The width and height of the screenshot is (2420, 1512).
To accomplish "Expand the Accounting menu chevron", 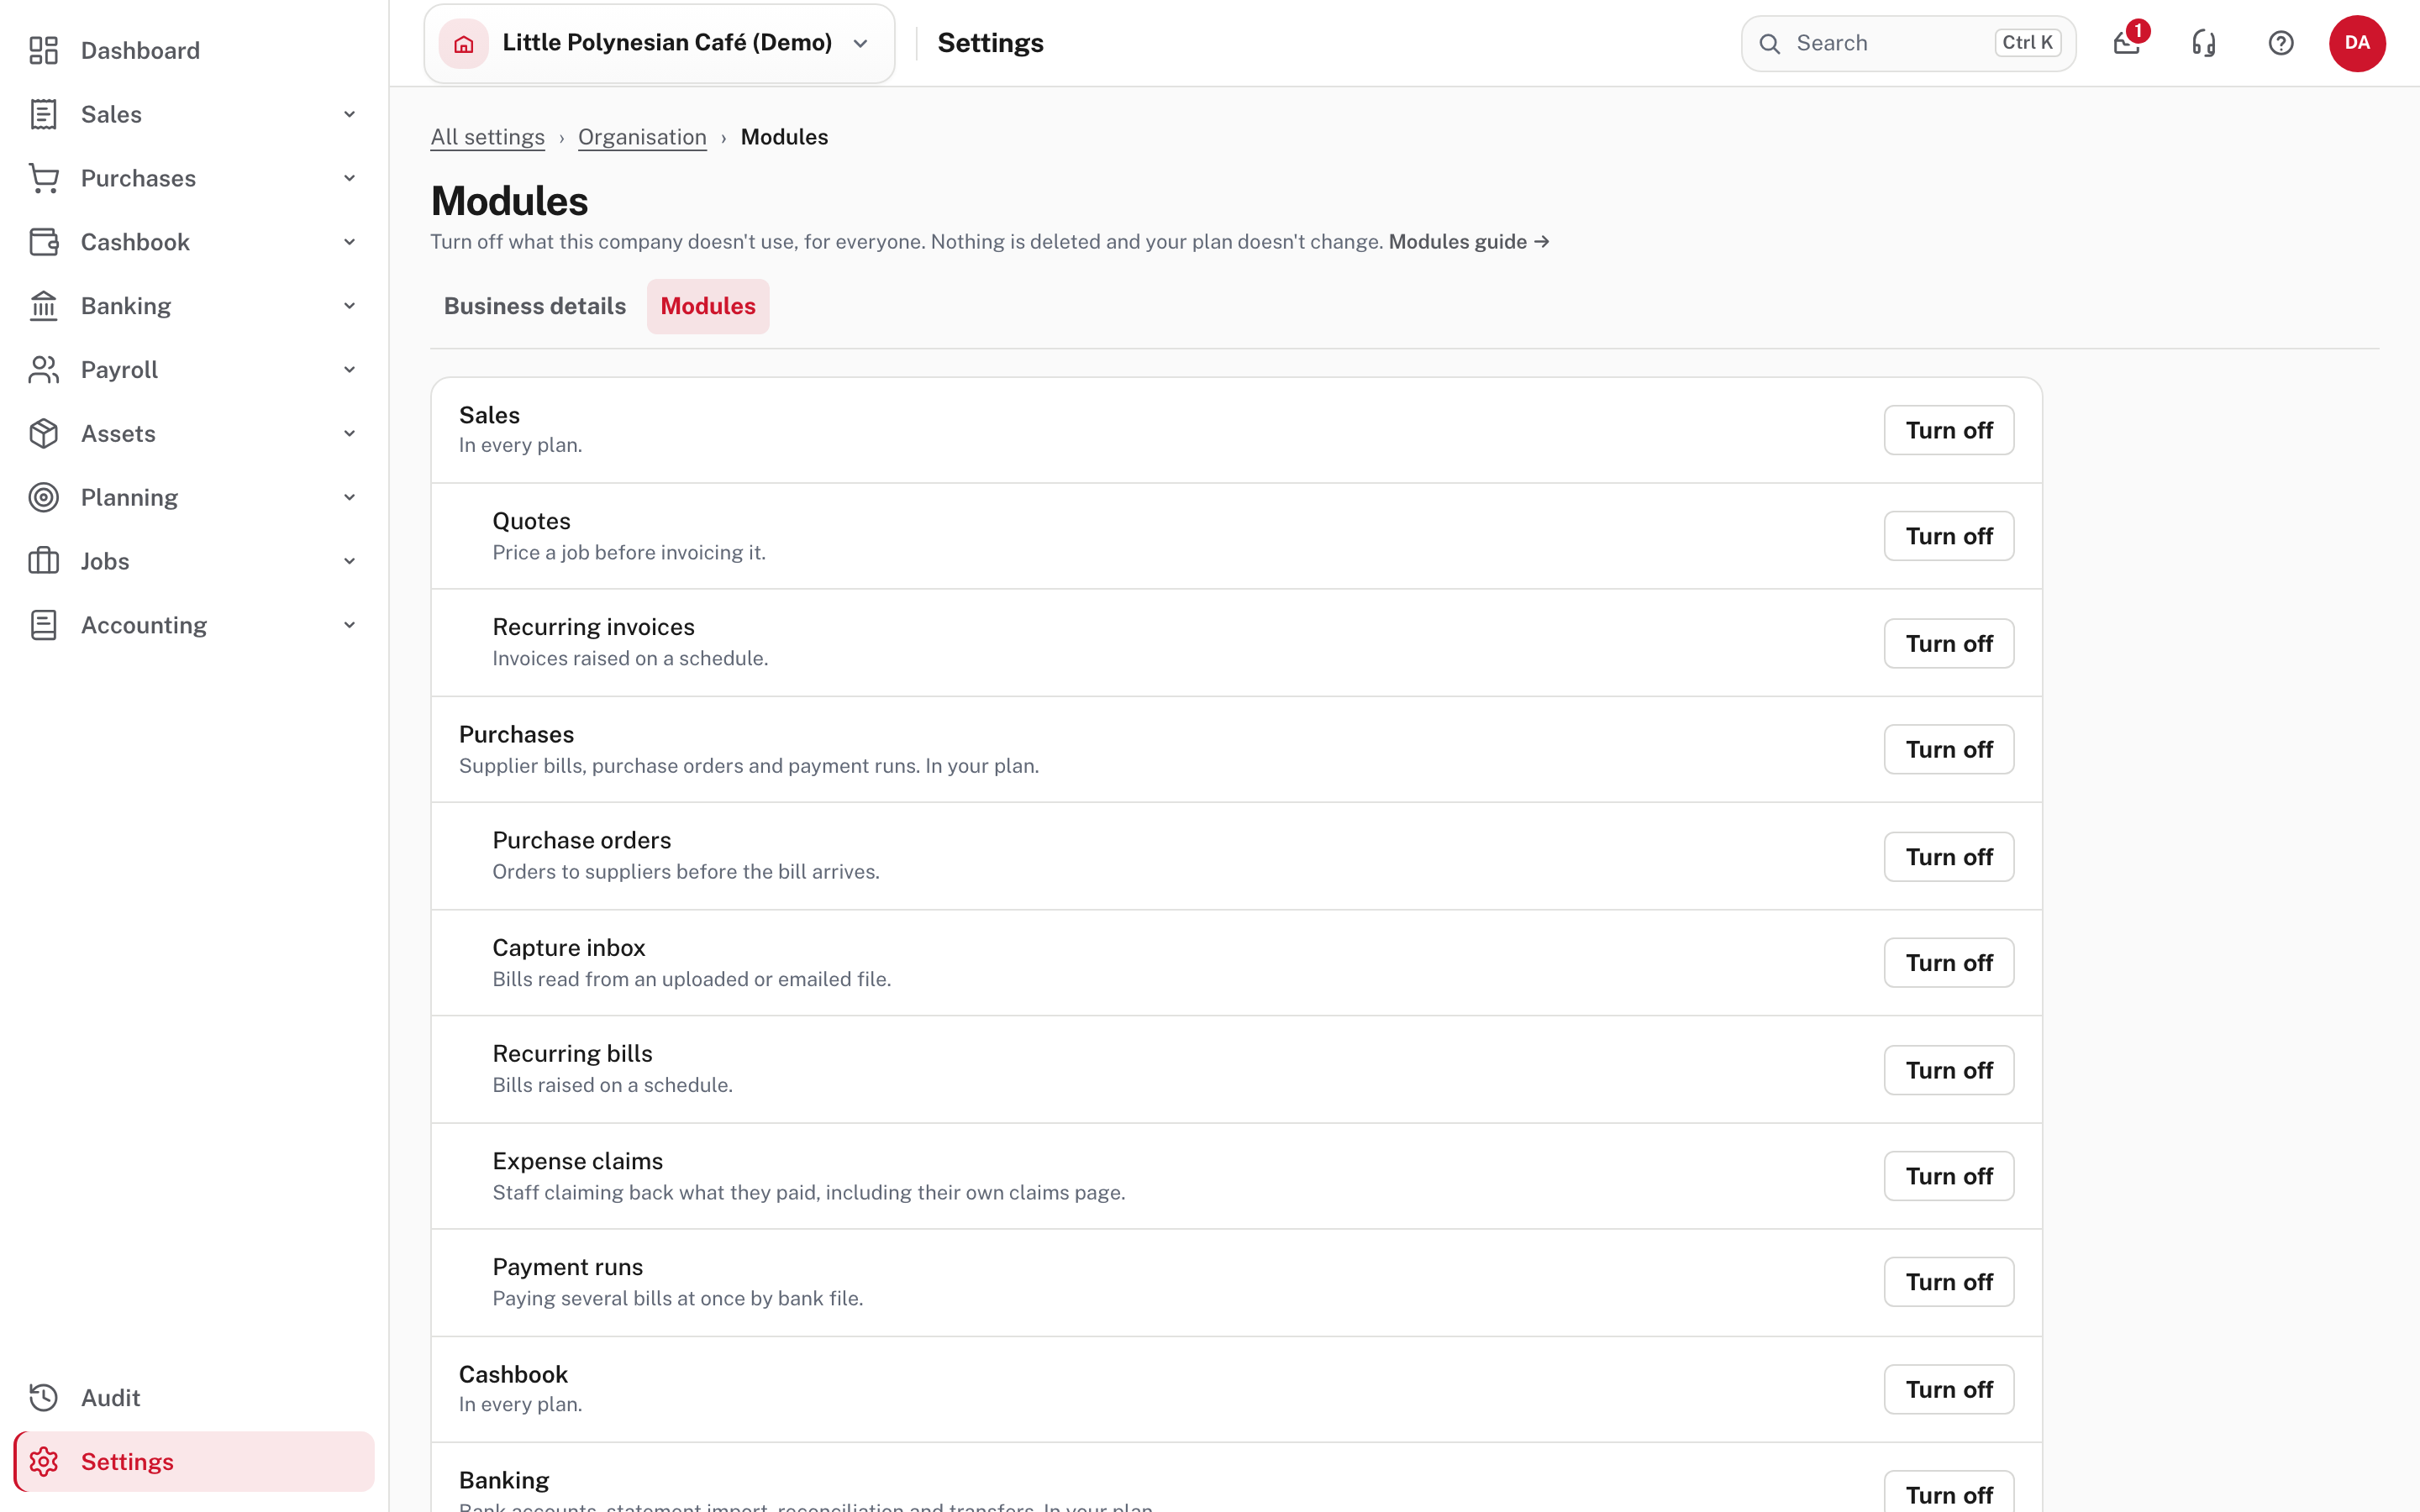I will pos(349,625).
